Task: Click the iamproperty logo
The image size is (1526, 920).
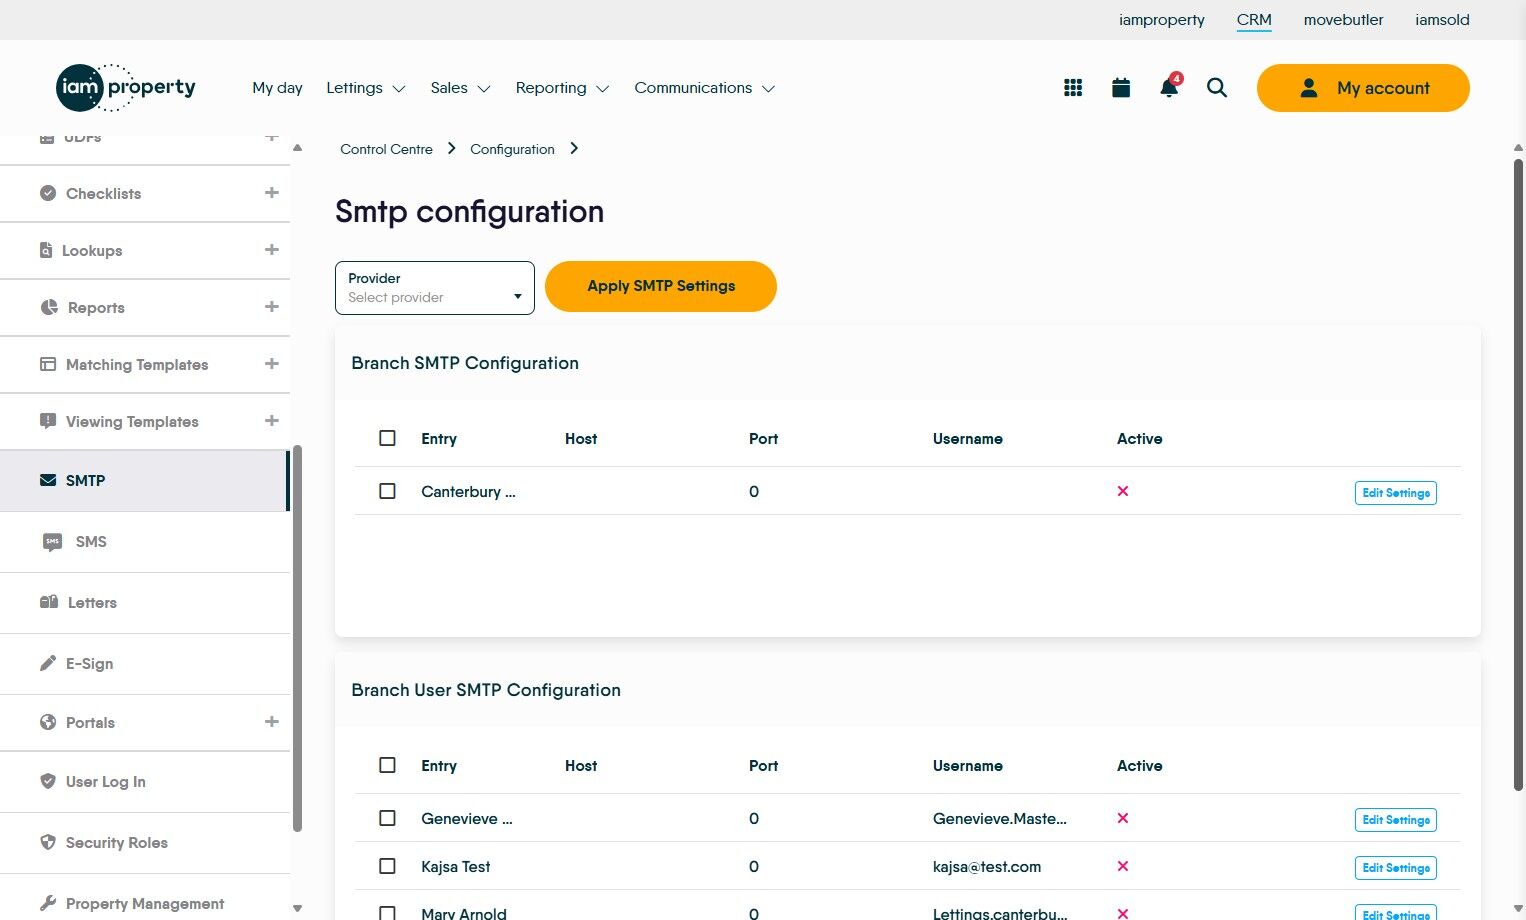Action: [x=126, y=88]
